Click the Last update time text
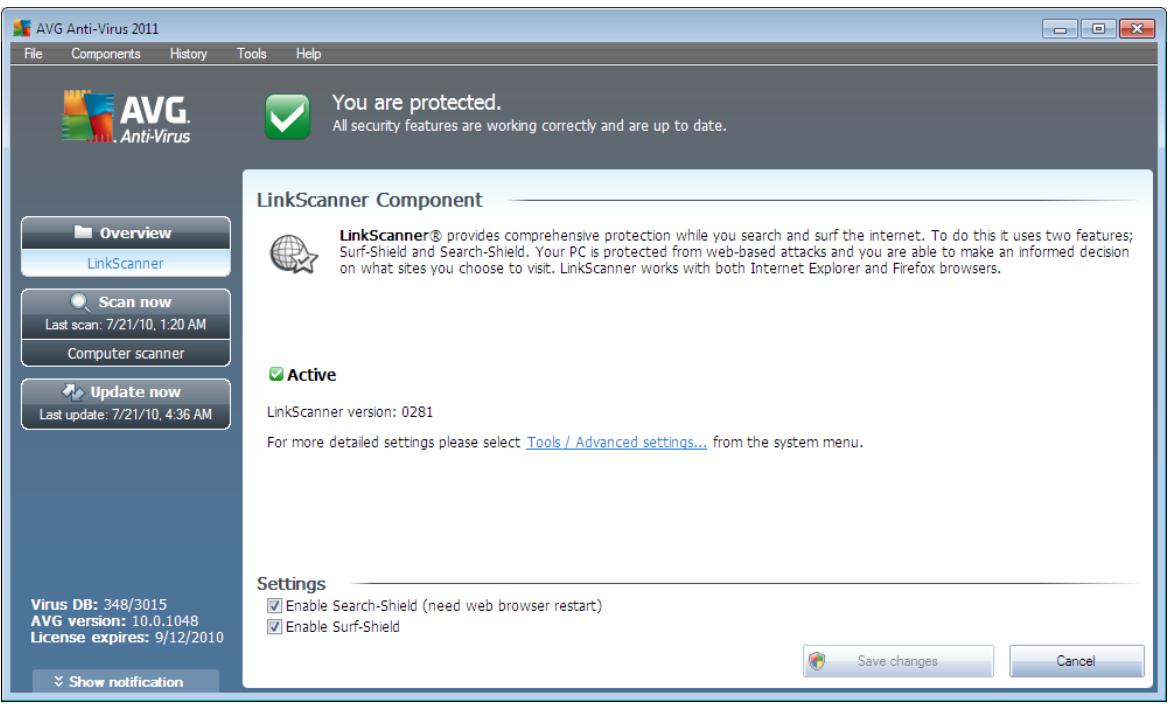Image resolution: width=1170 pixels, height=704 pixels. coord(125,414)
